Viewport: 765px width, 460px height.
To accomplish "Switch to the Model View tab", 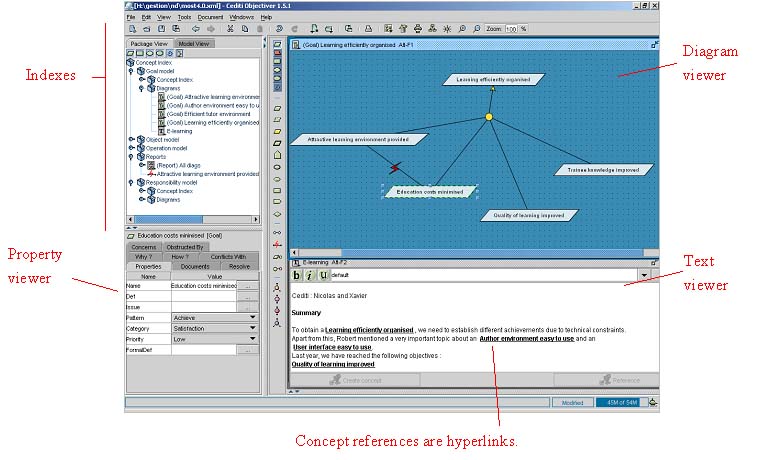I will coord(192,45).
